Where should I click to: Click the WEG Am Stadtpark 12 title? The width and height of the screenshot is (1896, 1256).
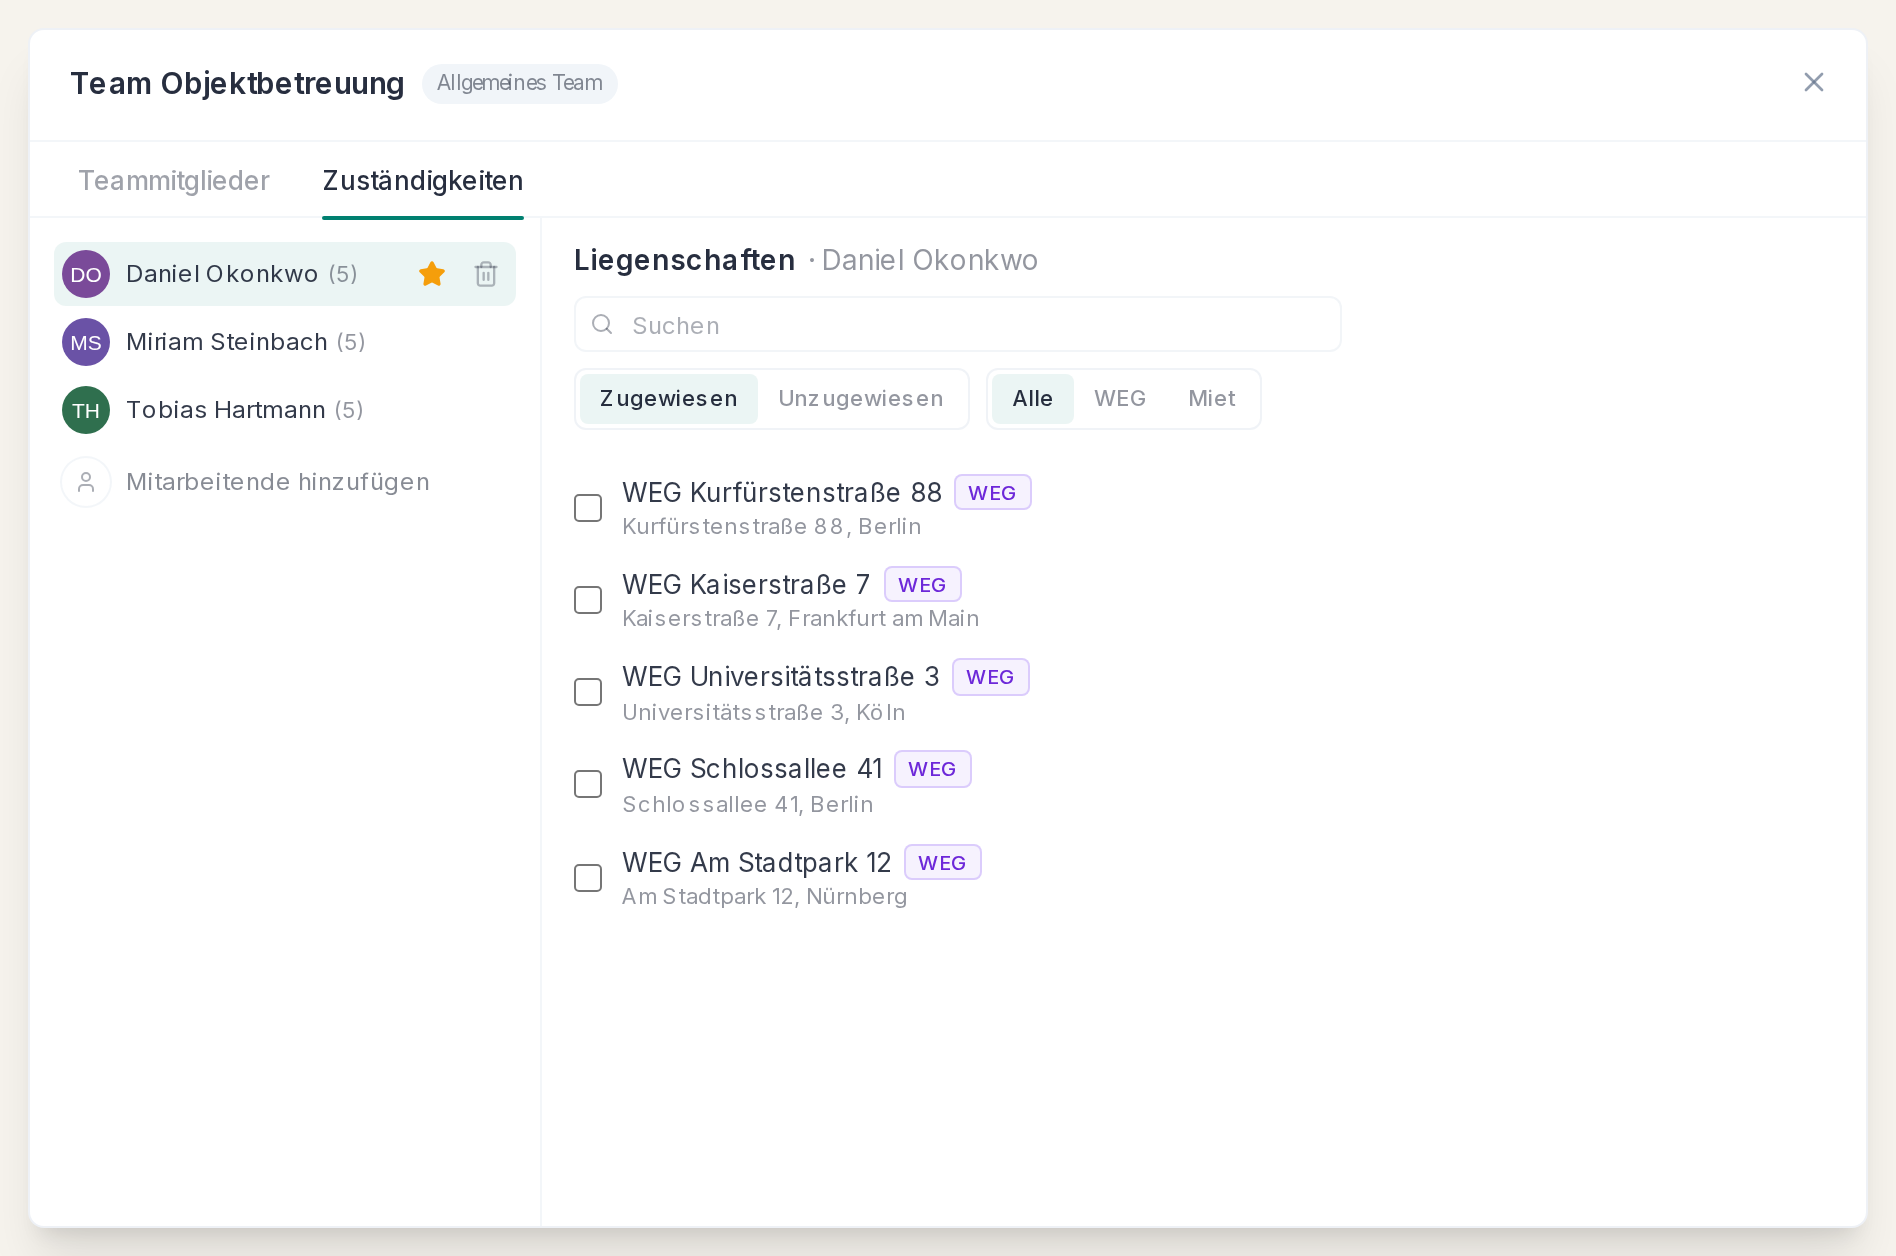pyautogui.click(x=757, y=862)
